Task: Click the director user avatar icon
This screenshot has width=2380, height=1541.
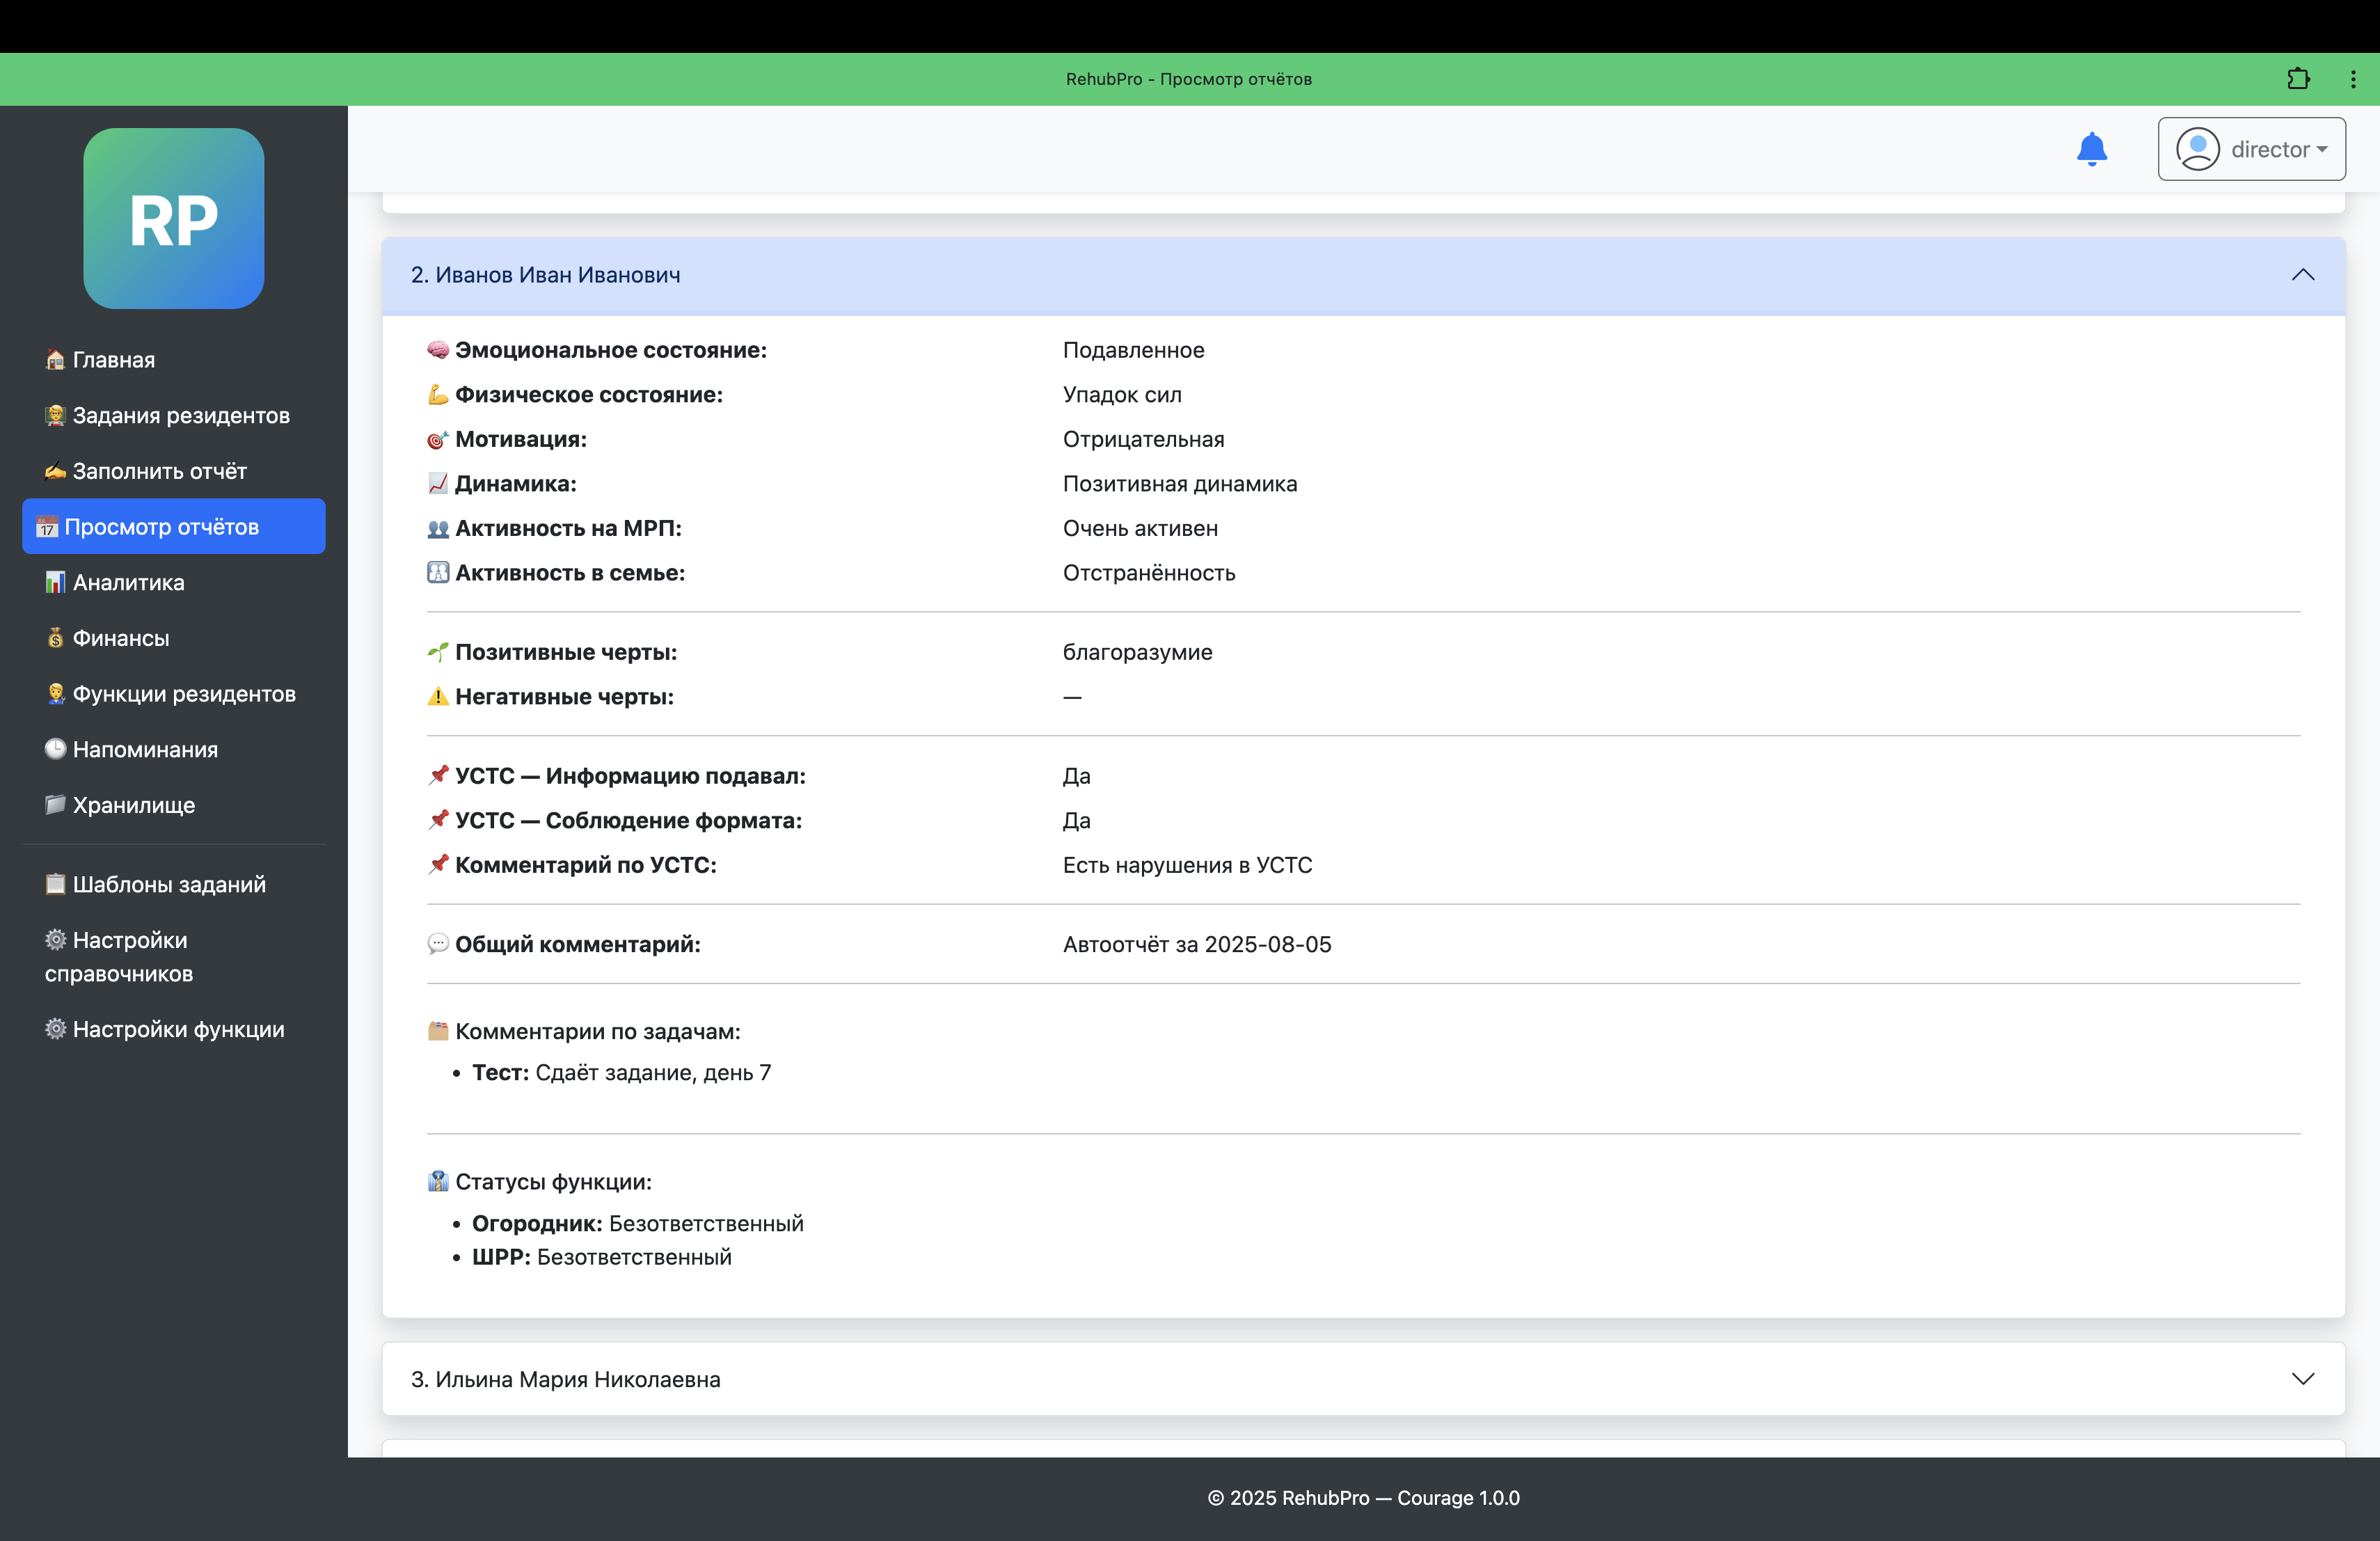Action: (x=2197, y=149)
